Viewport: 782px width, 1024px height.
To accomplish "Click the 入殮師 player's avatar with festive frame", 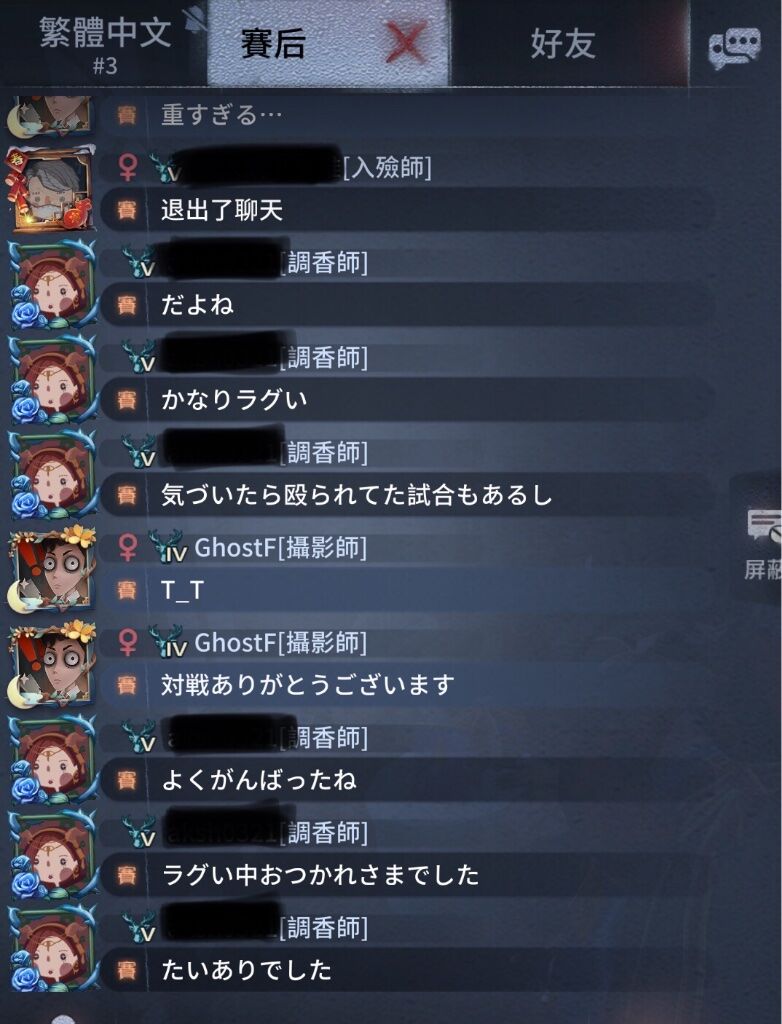I will click(51, 189).
